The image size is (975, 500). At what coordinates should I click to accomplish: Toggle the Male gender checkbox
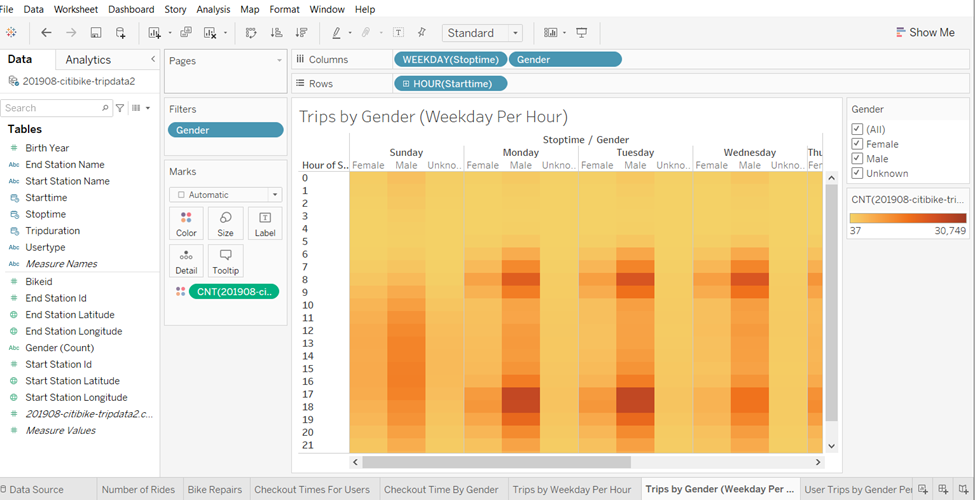(857, 159)
